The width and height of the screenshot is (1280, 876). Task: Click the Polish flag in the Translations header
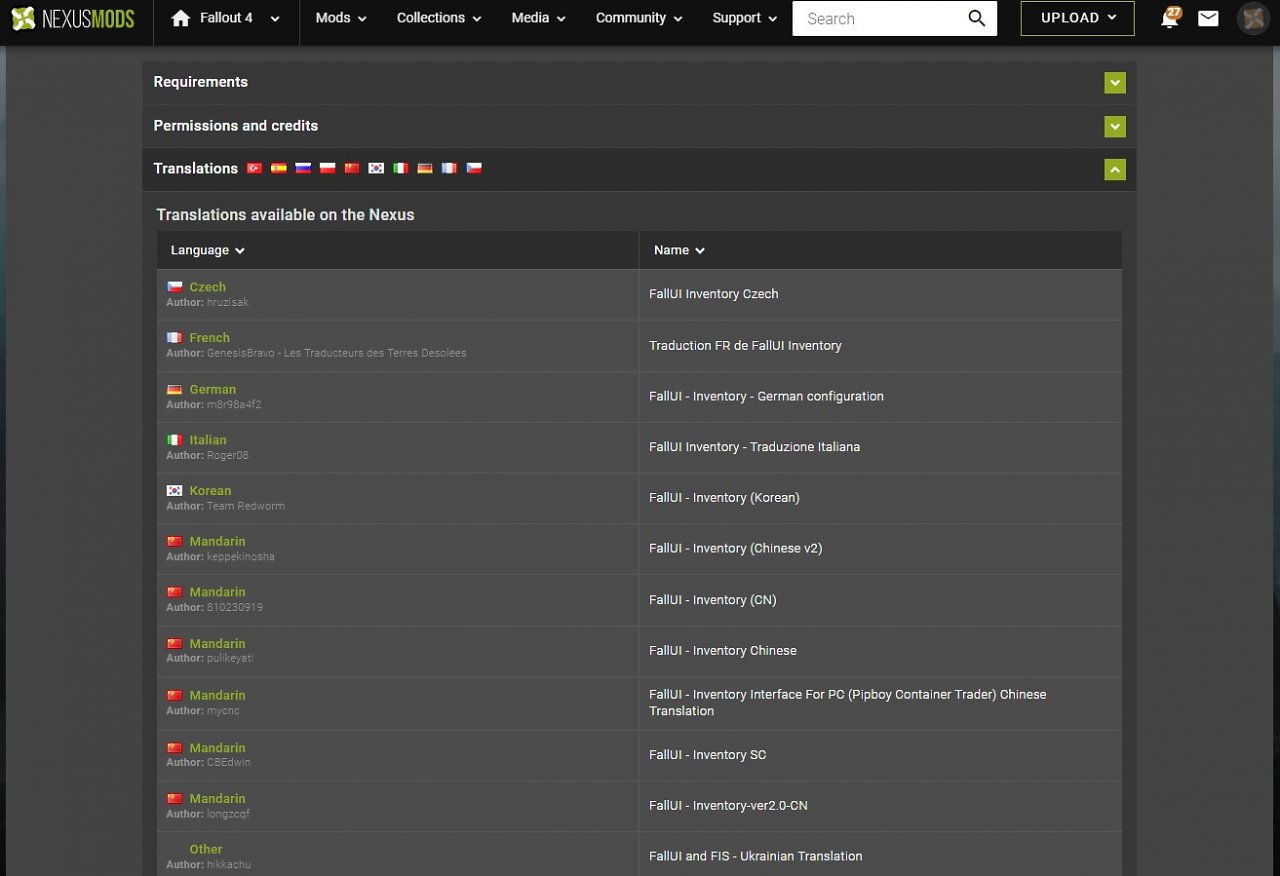click(x=327, y=168)
